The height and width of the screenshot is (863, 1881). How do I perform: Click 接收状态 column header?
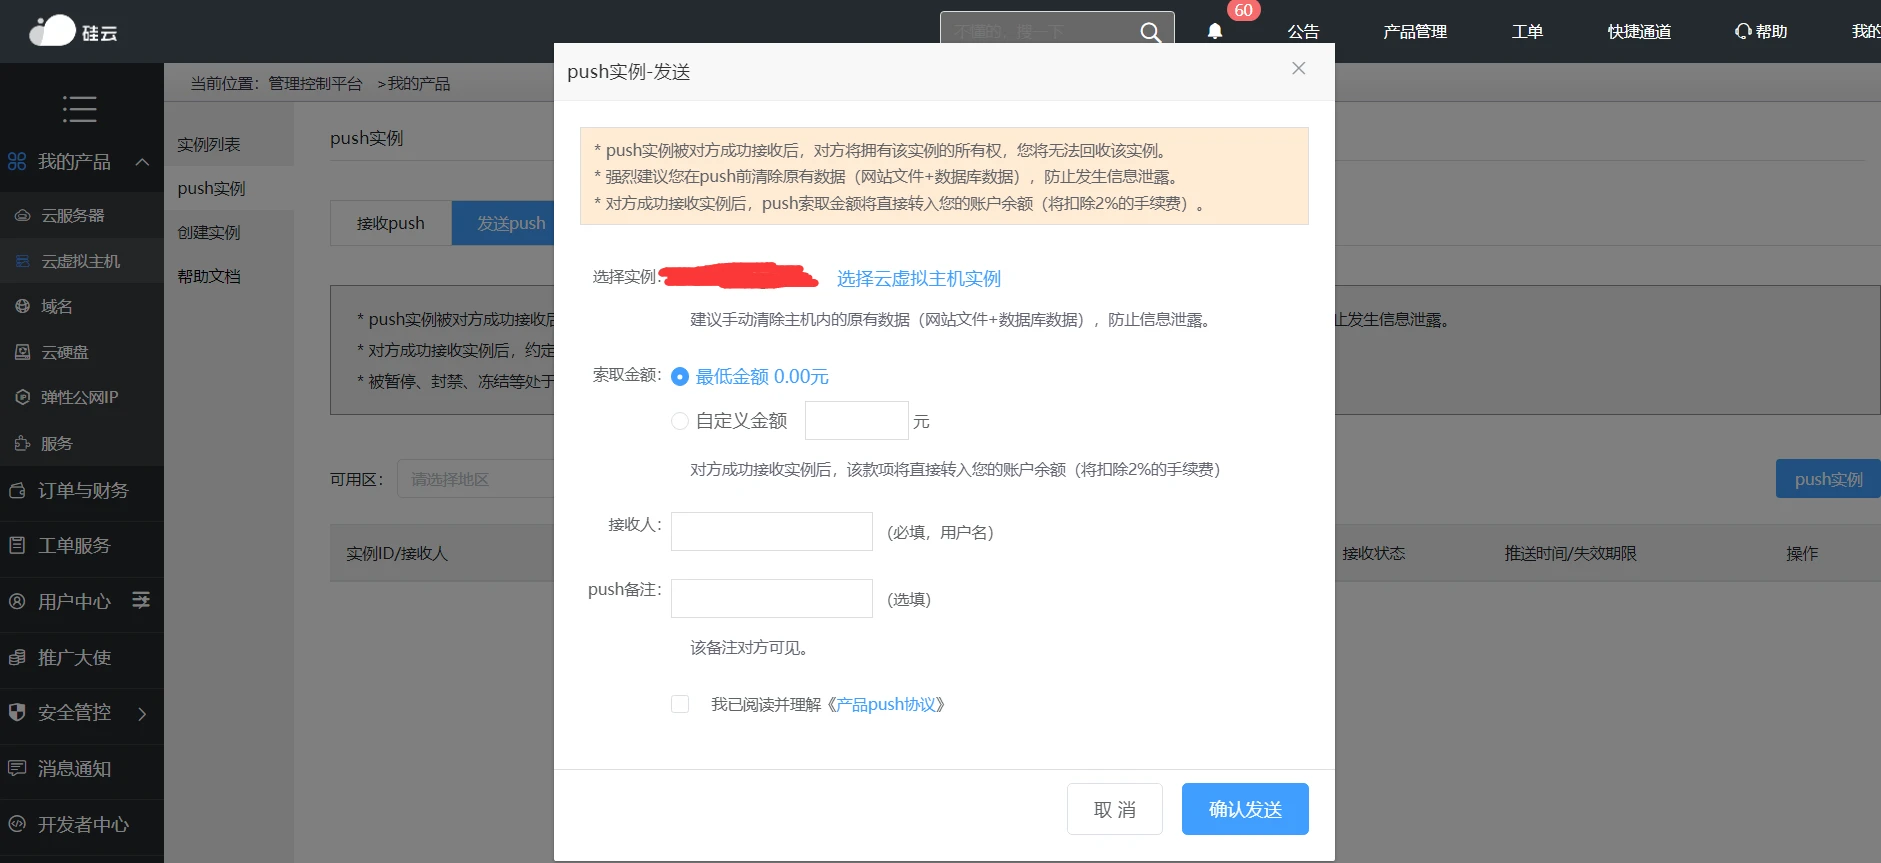1373,553
